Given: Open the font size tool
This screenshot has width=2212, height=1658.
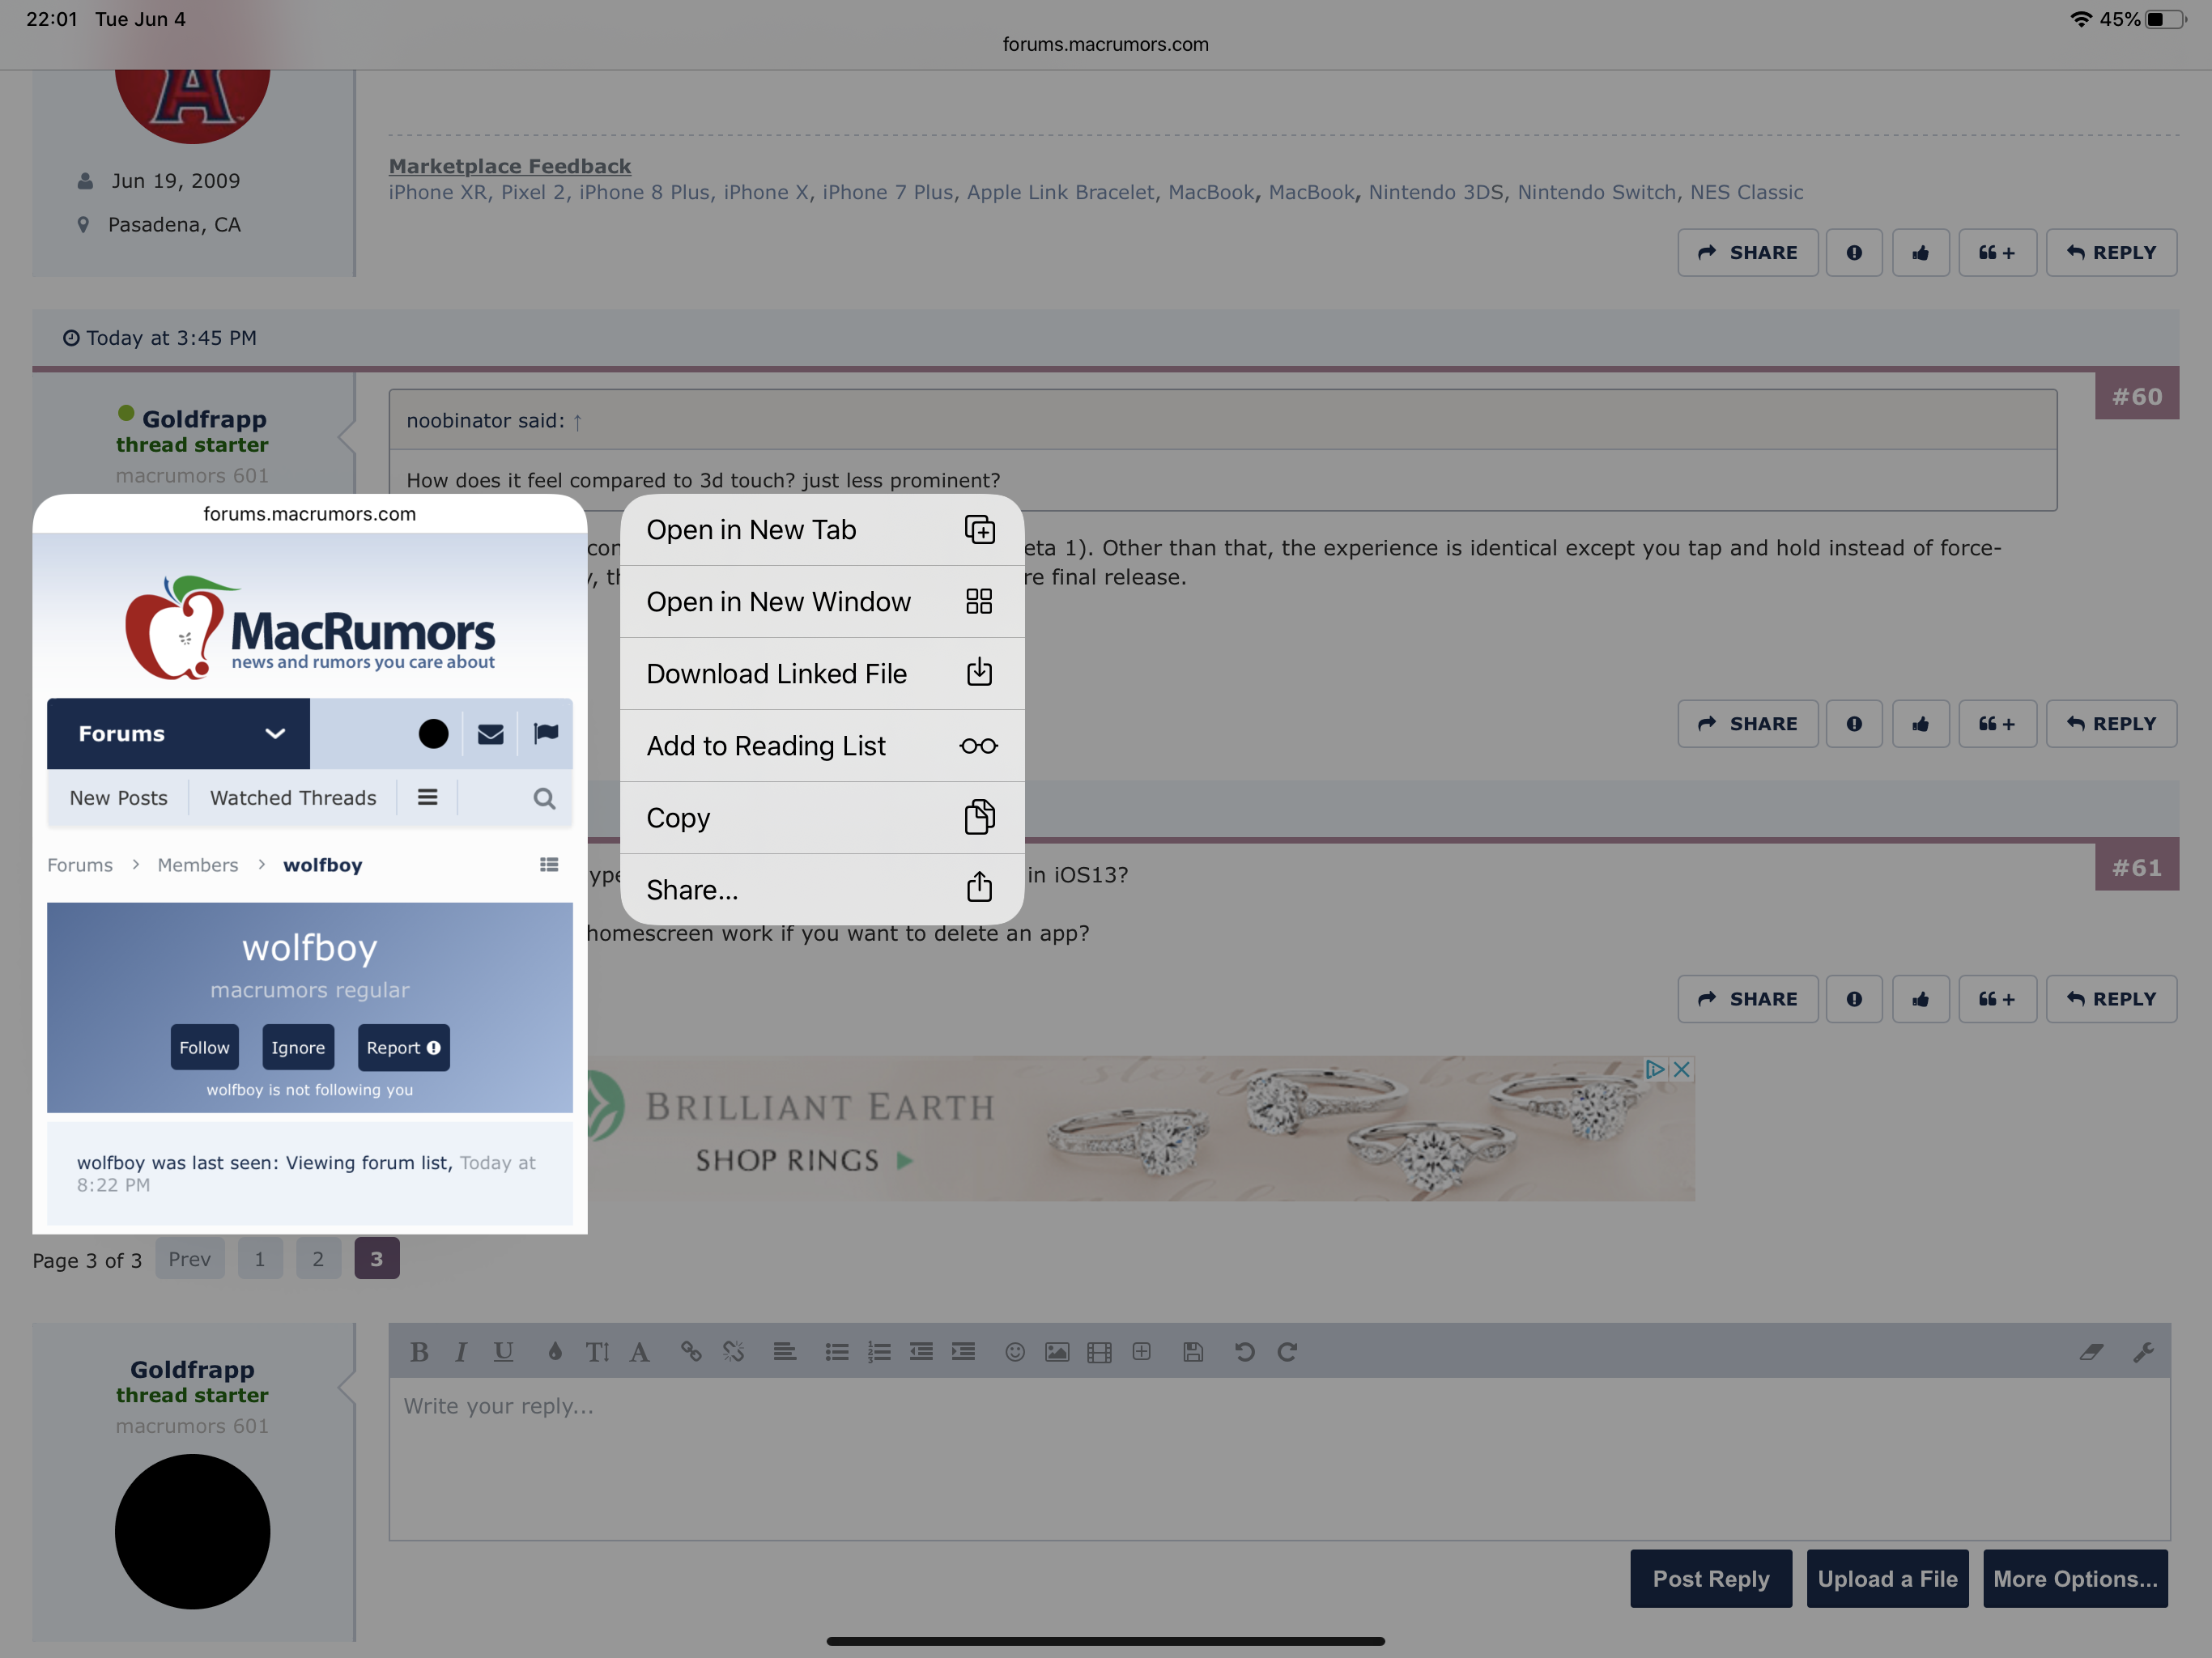Looking at the screenshot, I should (x=597, y=1352).
